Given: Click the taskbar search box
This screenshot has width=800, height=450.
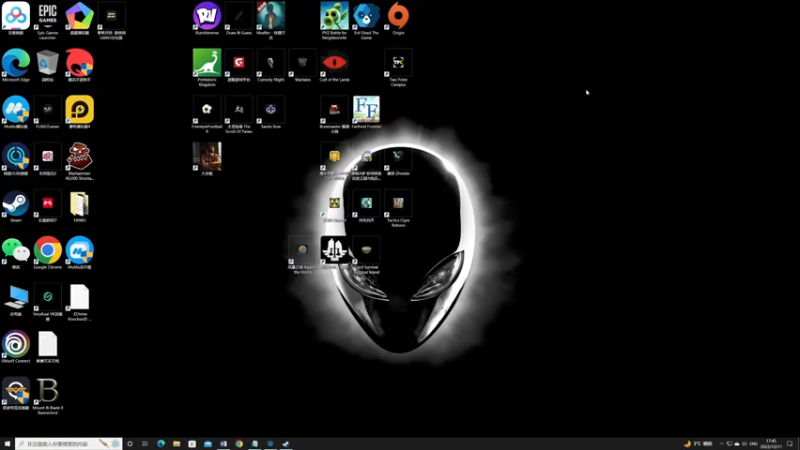Looking at the screenshot, I should tap(68, 444).
